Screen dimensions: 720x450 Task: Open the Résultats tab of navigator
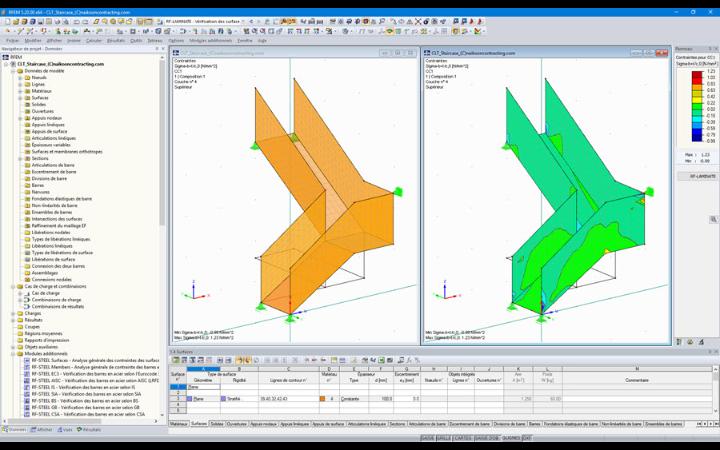point(90,430)
